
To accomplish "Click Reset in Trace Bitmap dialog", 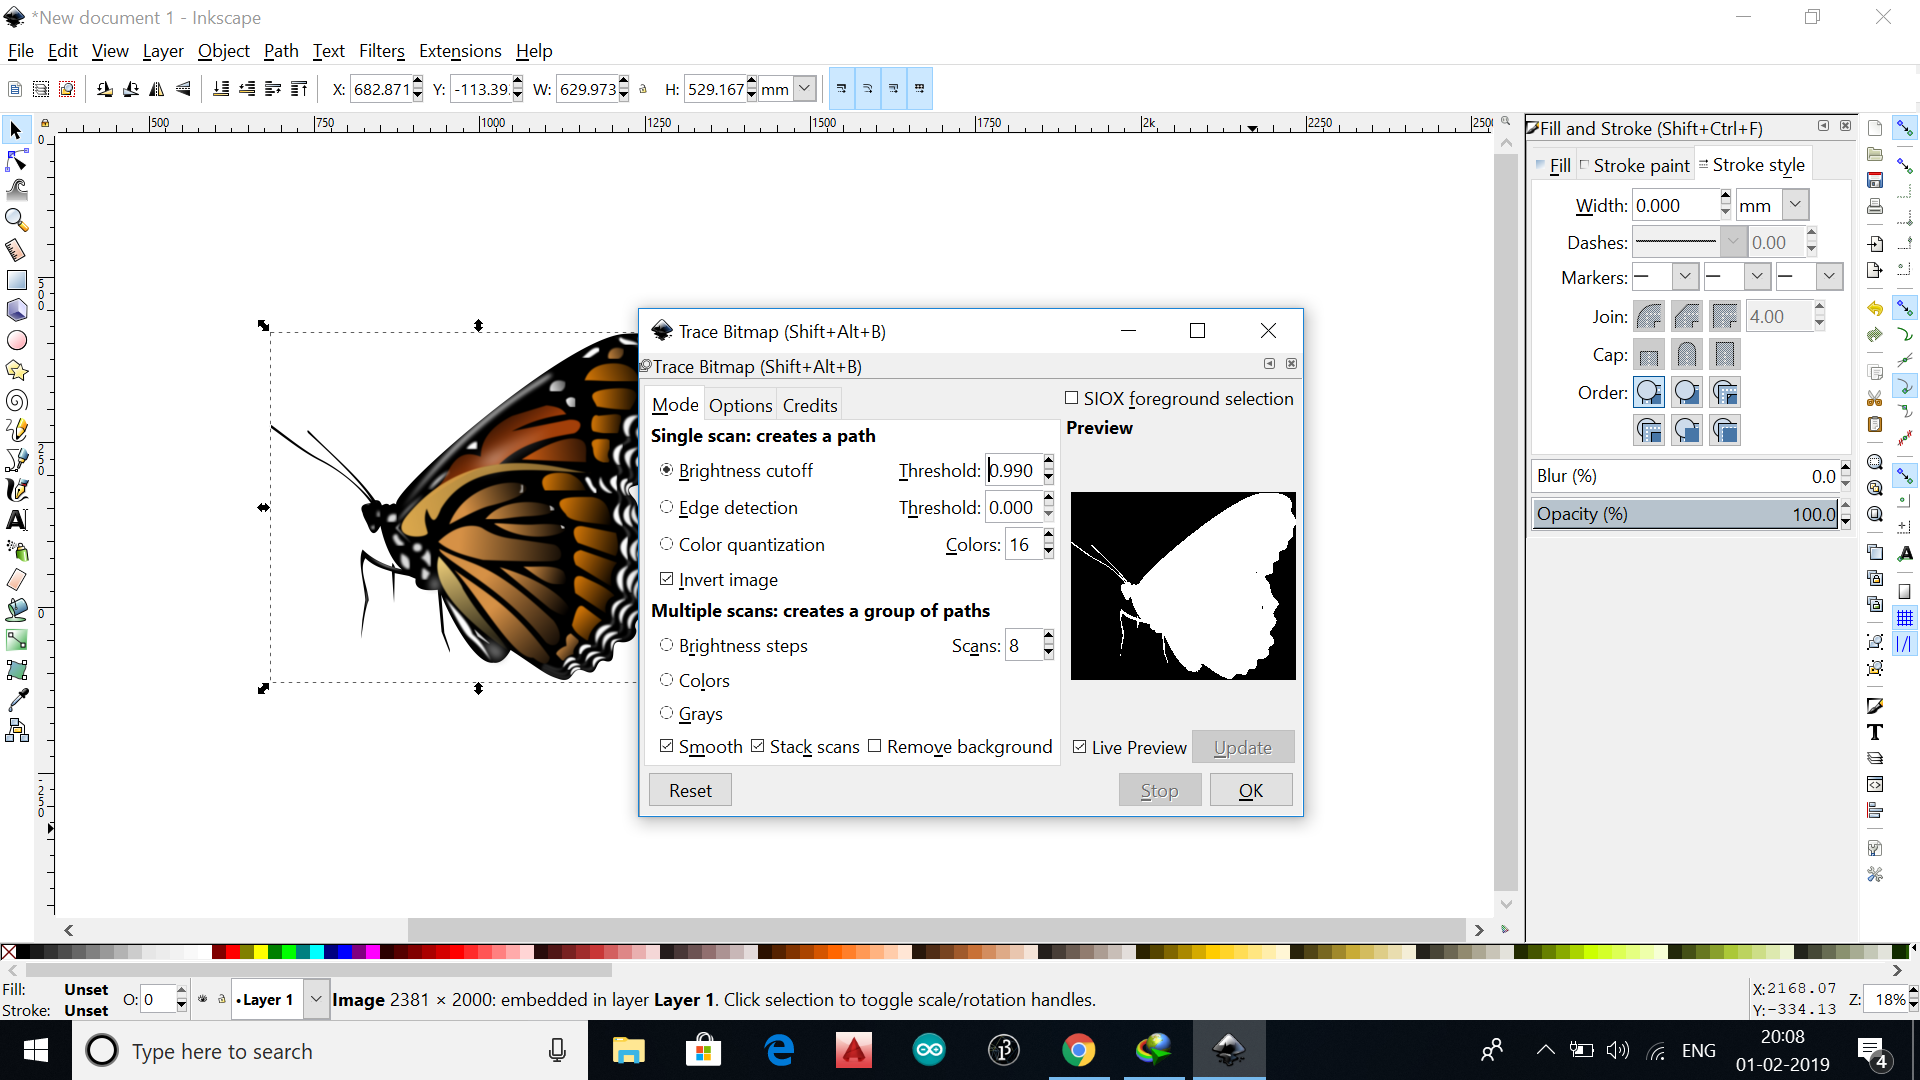I will click(x=690, y=790).
